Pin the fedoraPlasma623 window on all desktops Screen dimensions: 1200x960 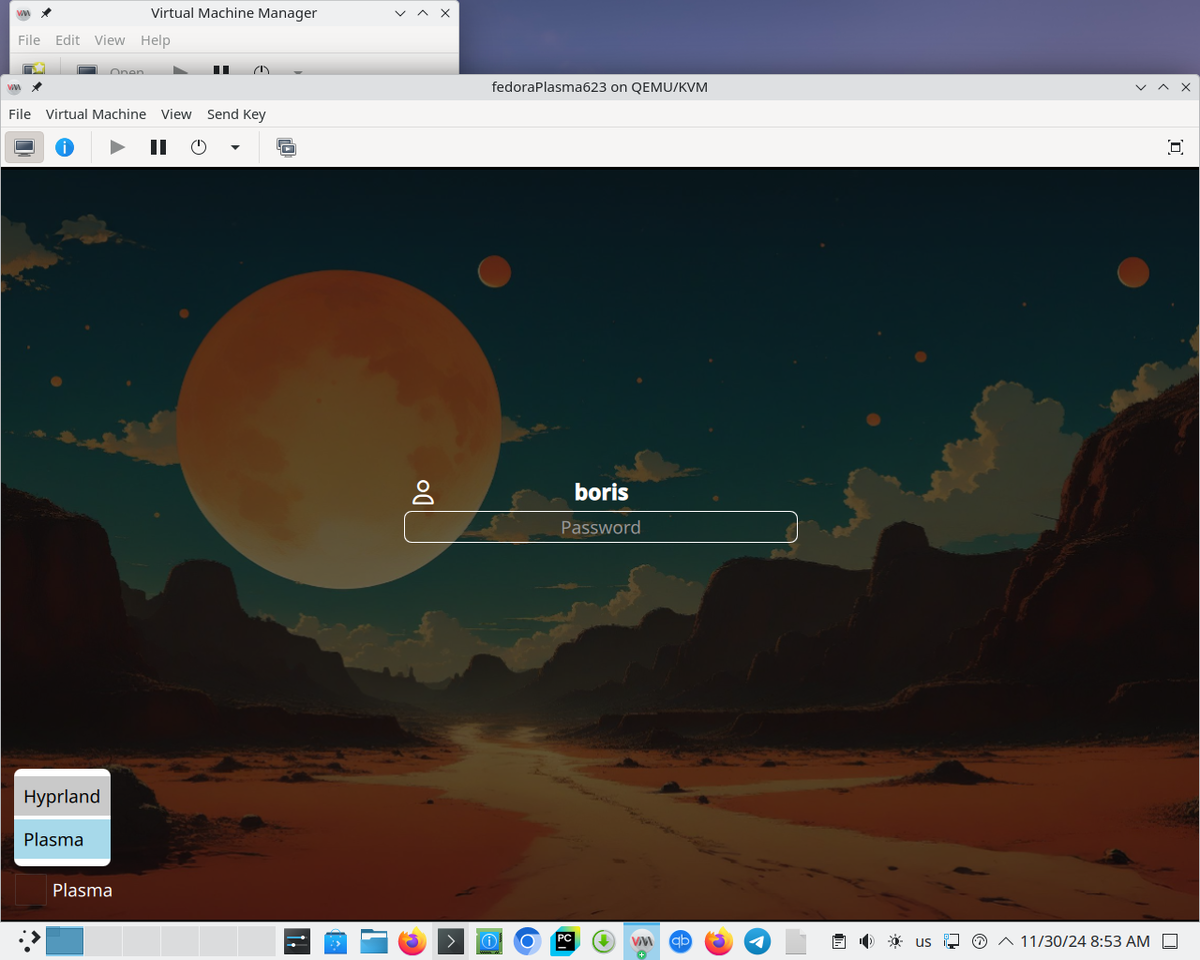point(37,87)
